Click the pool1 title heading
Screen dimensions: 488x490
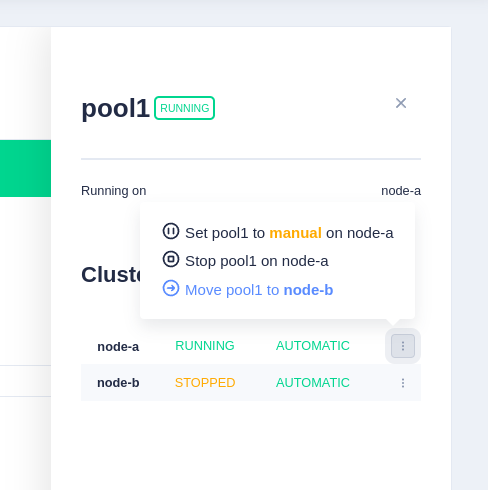tap(115, 108)
